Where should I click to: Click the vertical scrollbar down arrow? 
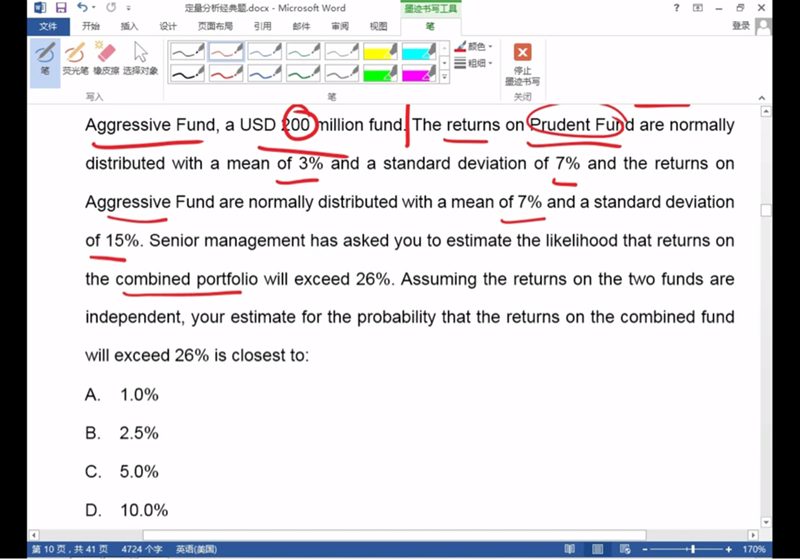coord(766,522)
